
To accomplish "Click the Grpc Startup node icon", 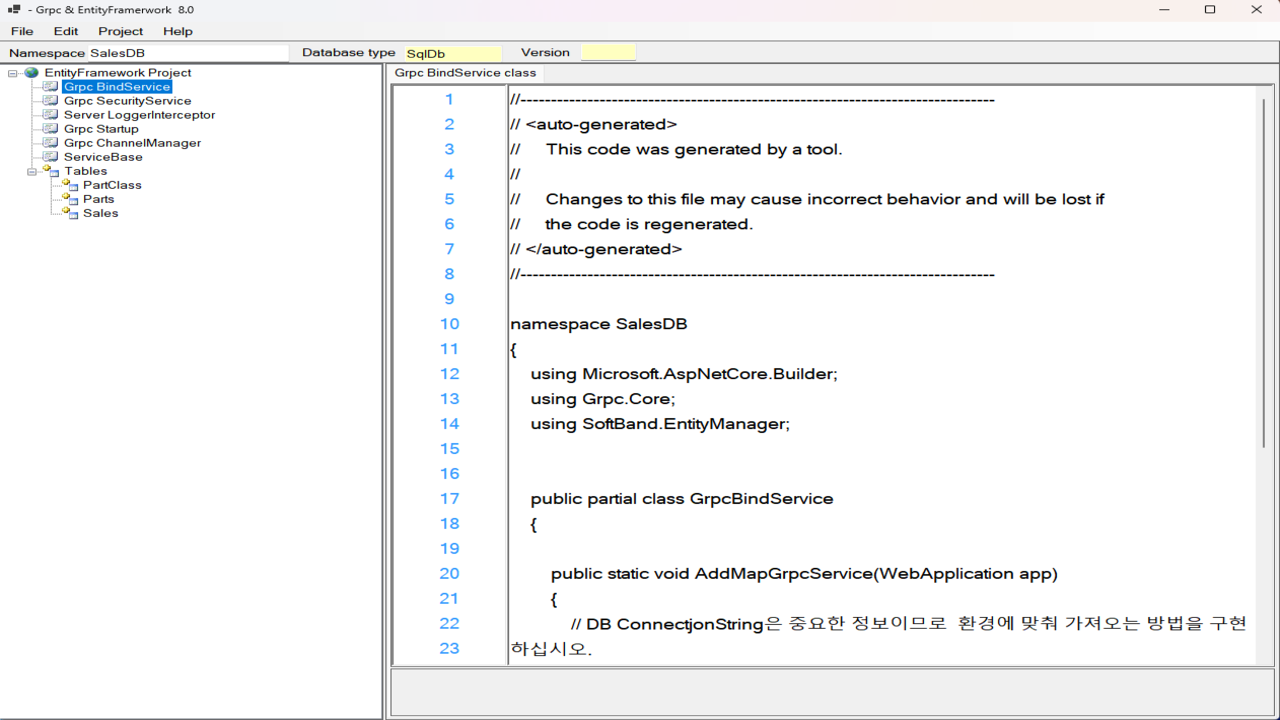I will tap(50, 129).
